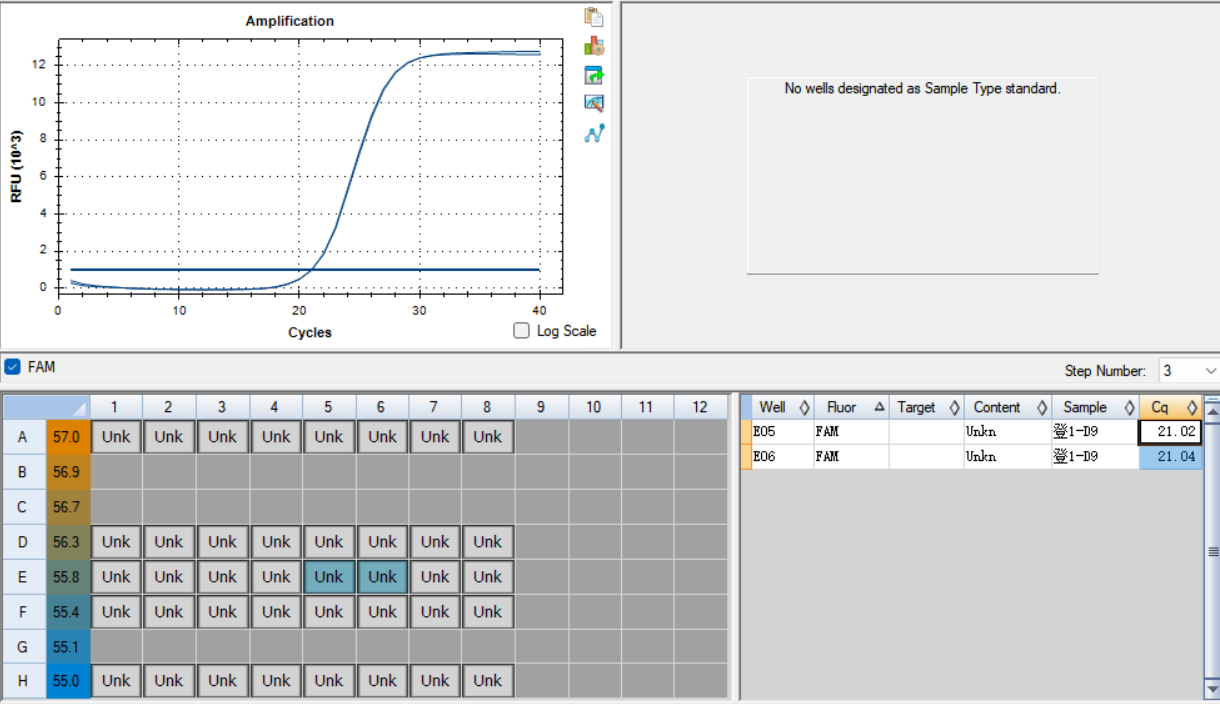Select plate row A header

(24, 437)
